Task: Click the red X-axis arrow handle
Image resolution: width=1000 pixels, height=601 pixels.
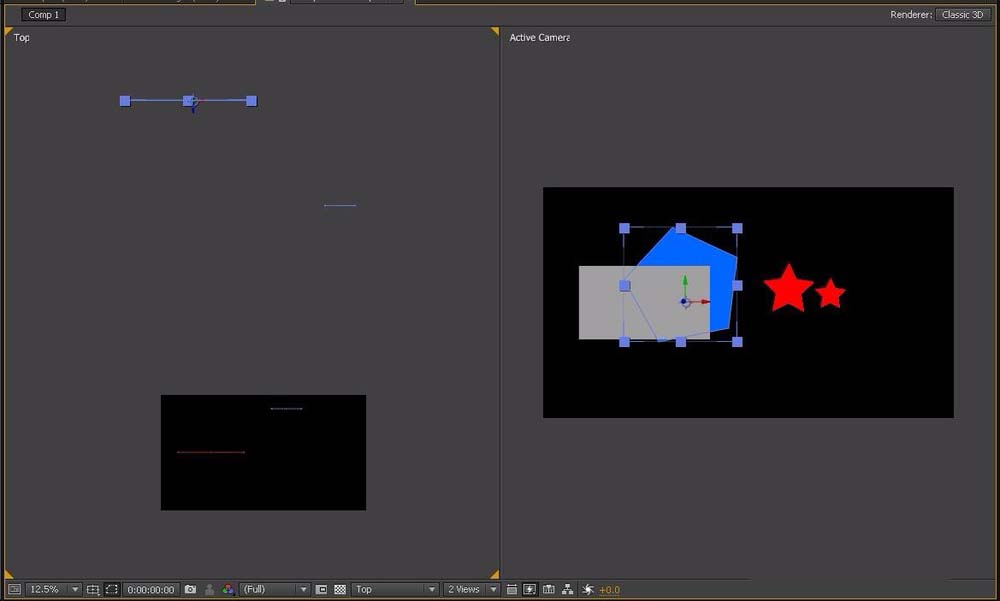Action: [x=705, y=302]
